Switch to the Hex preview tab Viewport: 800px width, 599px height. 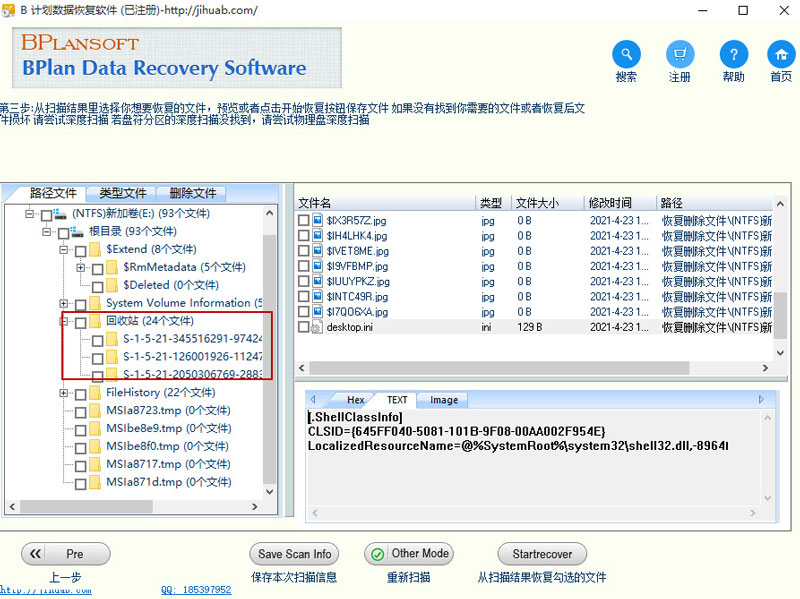coord(355,400)
